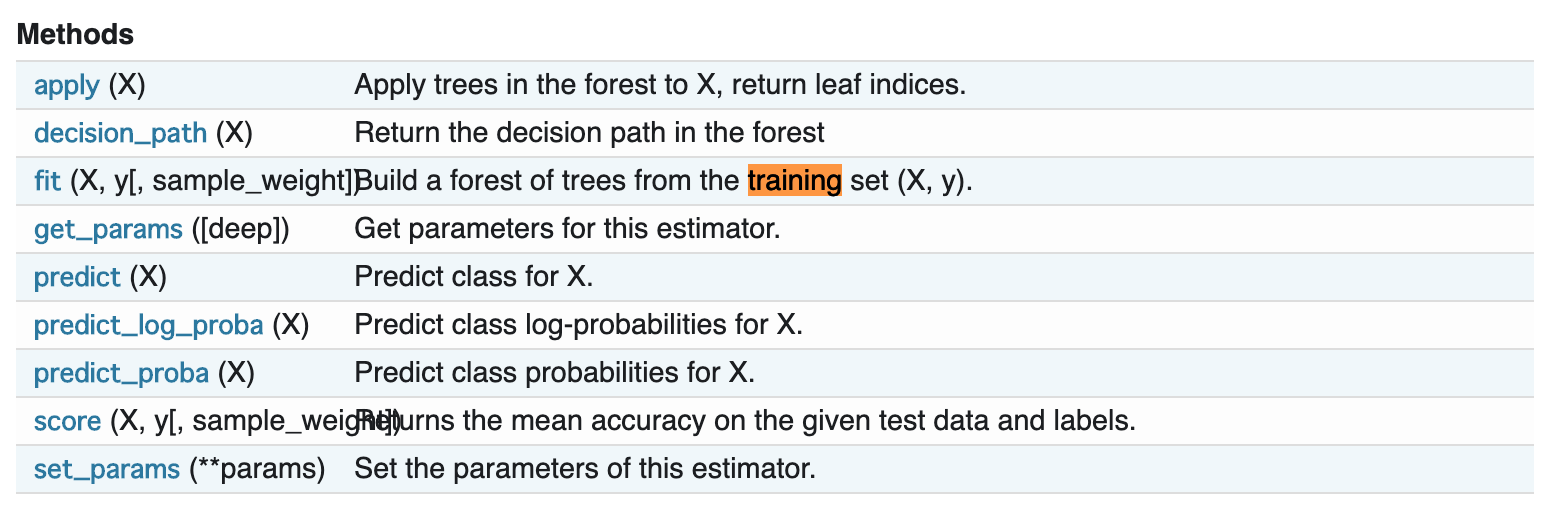Click the highlighted word "training"
Screen dimensions: 1560x512
pyautogui.click(x=794, y=181)
